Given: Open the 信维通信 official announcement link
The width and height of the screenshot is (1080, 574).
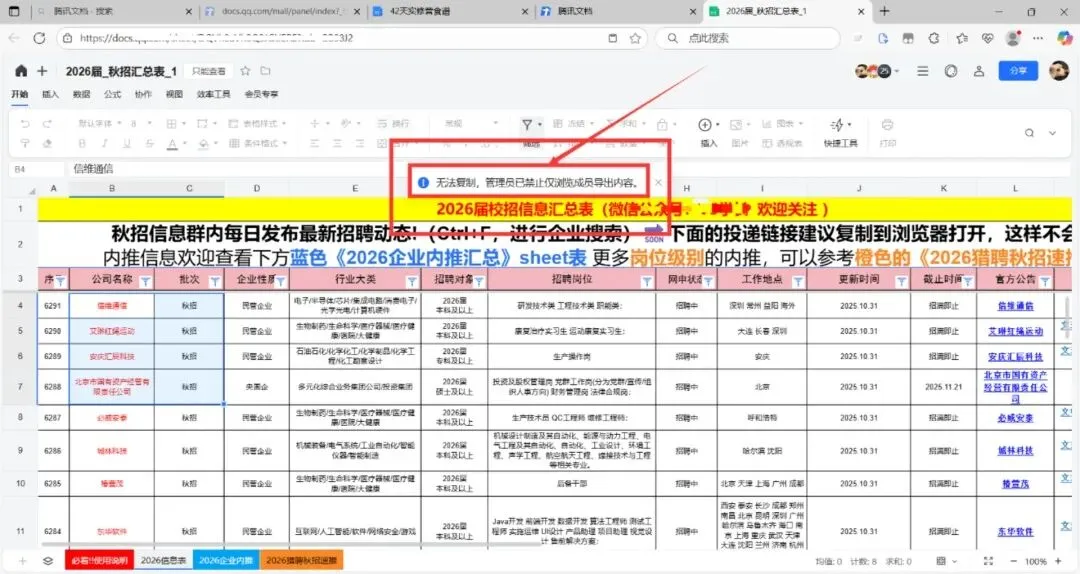Looking at the screenshot, I should 1015,306.
